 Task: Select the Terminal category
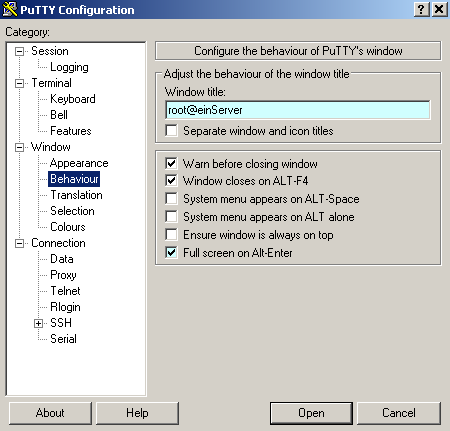pos(51,83)
